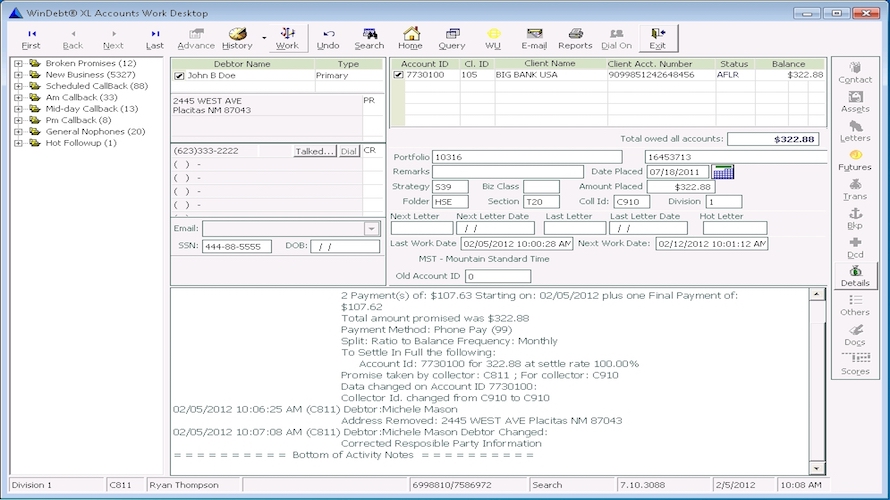Open the Assets side panel
Viewport: 890px width, 500px height.
(x=855, y=102)
